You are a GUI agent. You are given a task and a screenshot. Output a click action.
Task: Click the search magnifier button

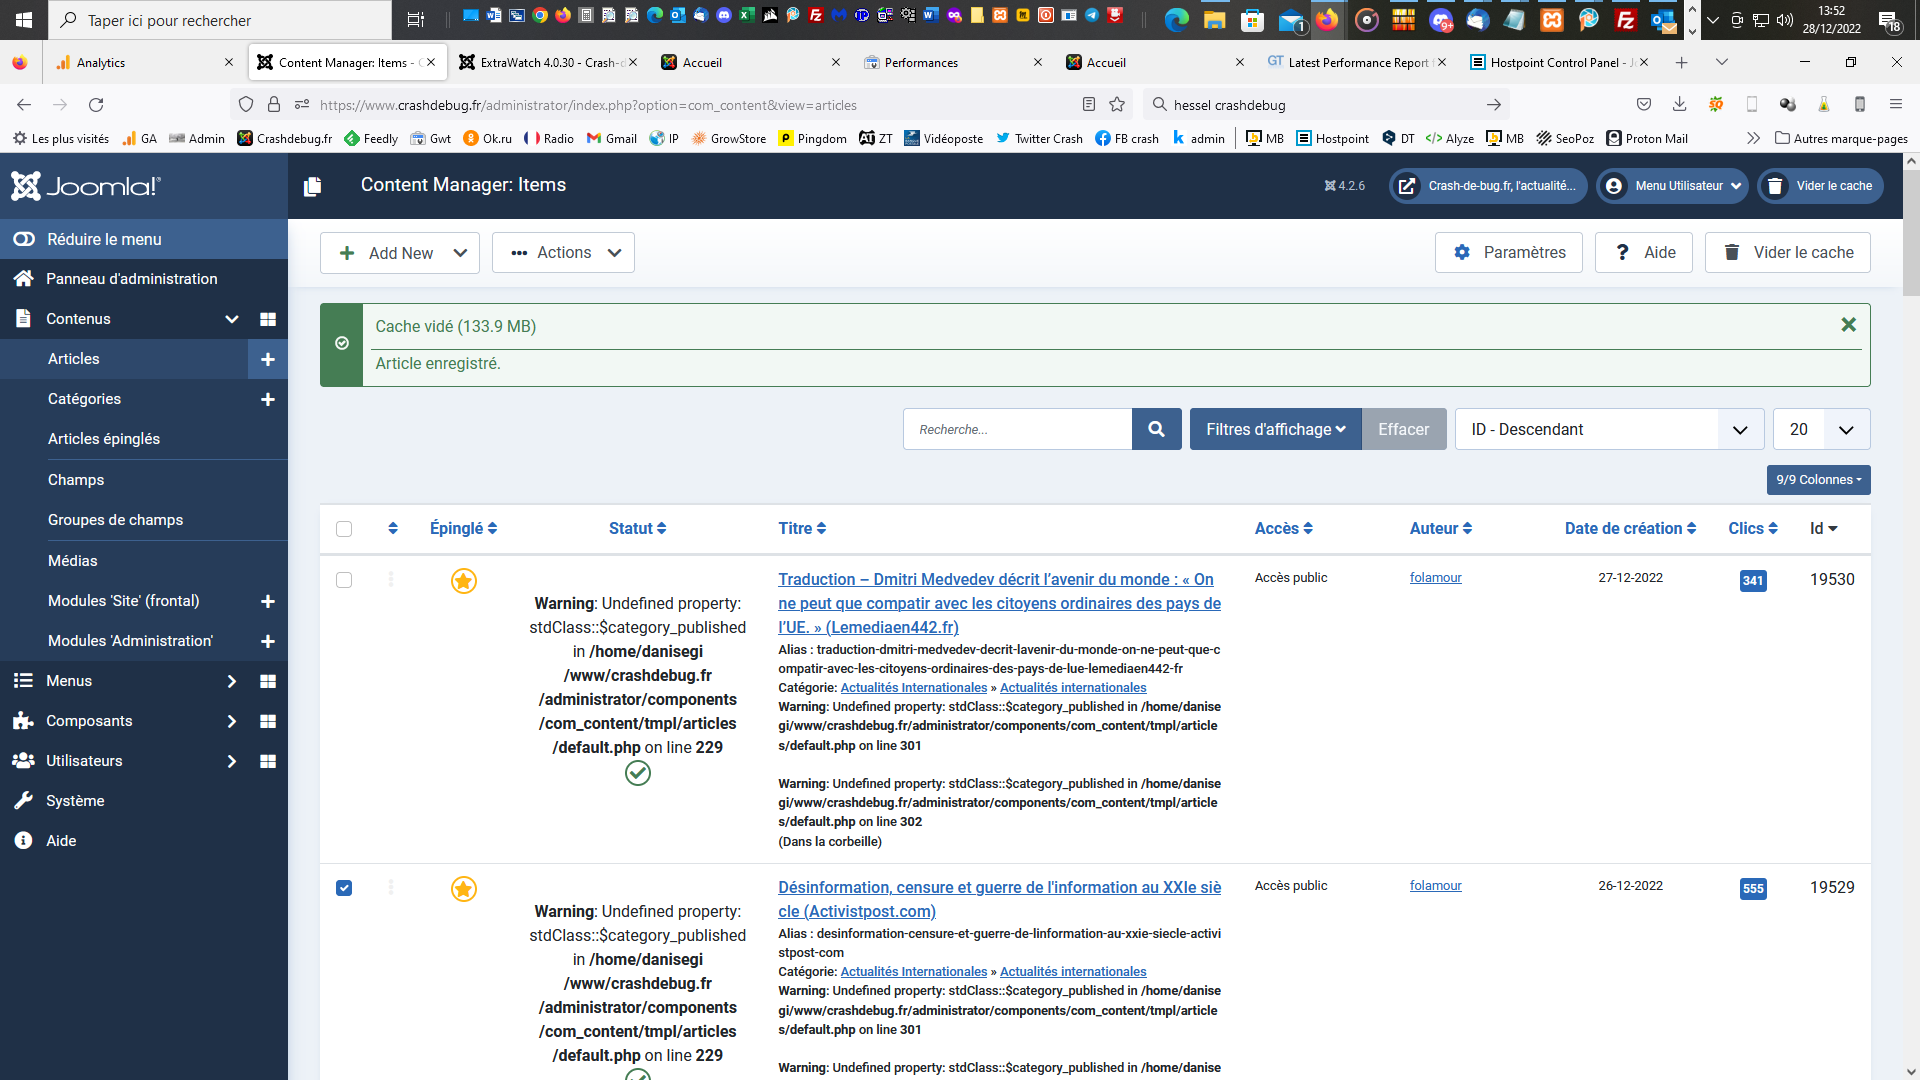pyautogui.click(x=1156, y=429)
